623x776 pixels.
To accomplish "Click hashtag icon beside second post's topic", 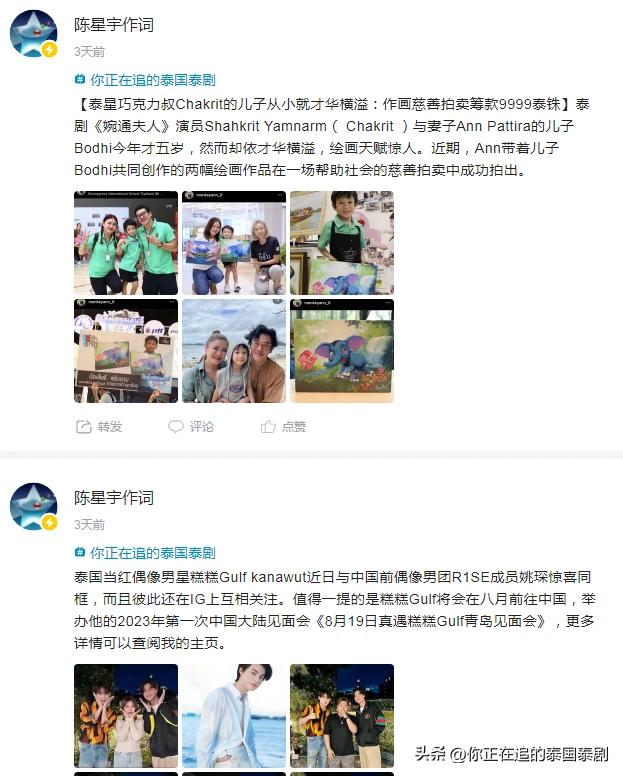I will tap(79, 552).
